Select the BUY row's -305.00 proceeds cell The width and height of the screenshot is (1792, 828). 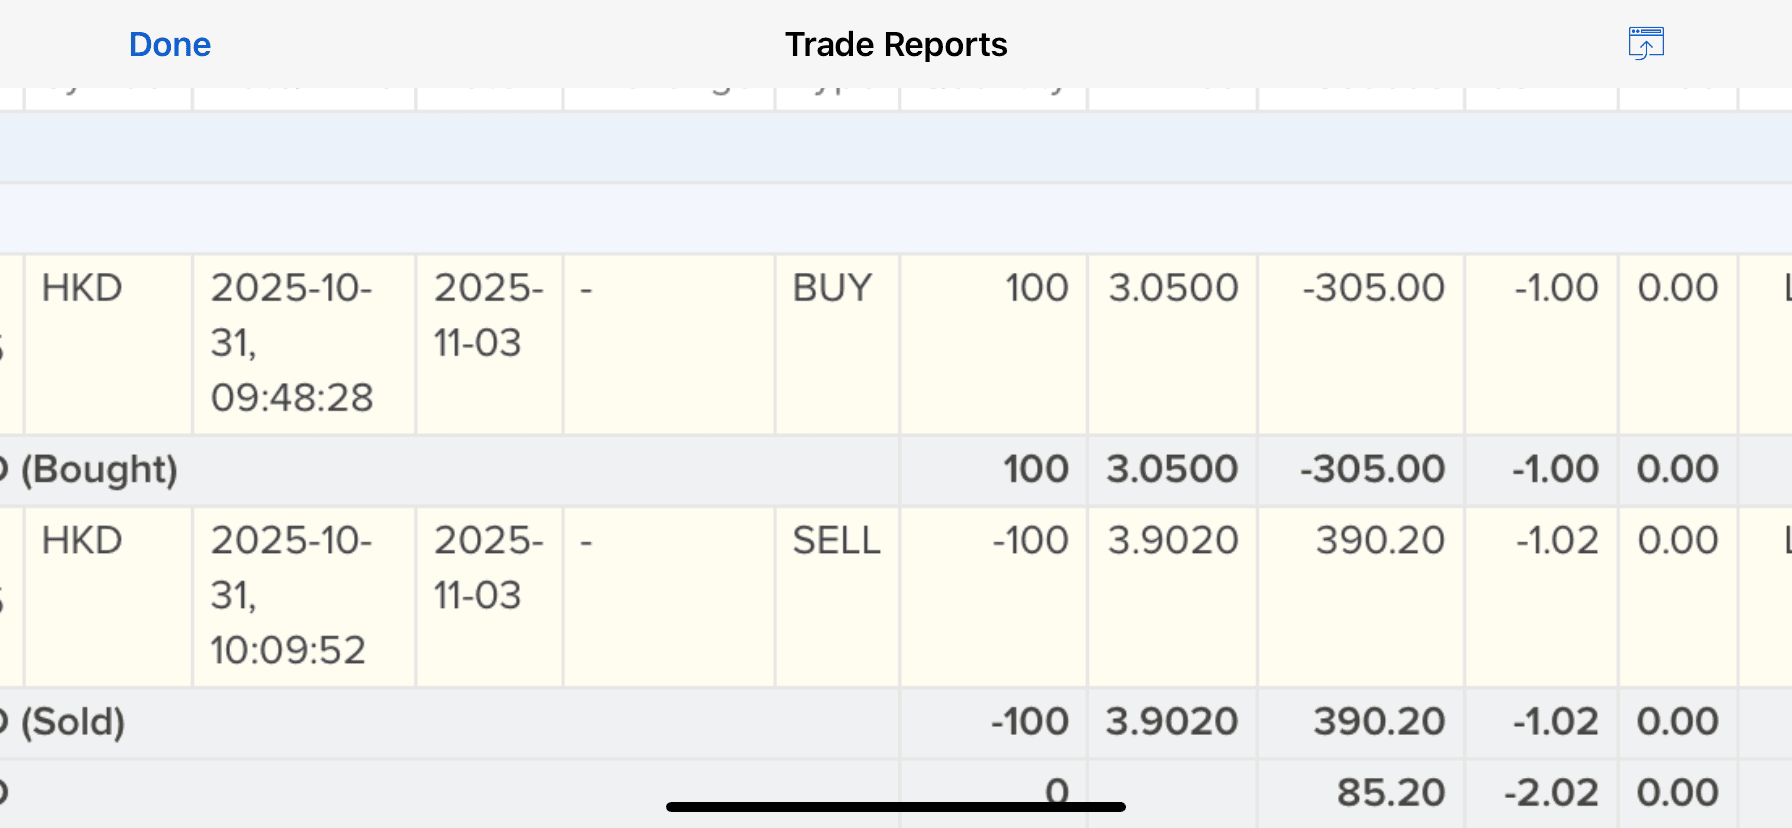(1373, 289)
